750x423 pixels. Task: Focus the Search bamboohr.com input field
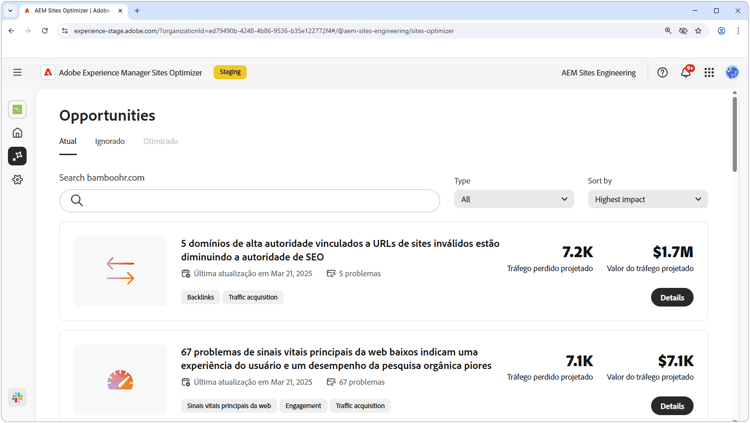(x=250, y=200)
